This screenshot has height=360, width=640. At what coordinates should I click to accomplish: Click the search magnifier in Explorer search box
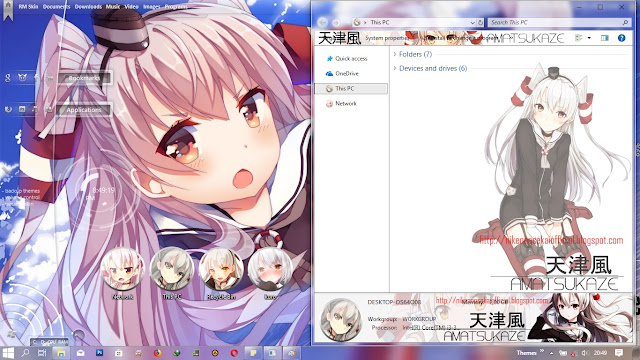tap(625, 22)
